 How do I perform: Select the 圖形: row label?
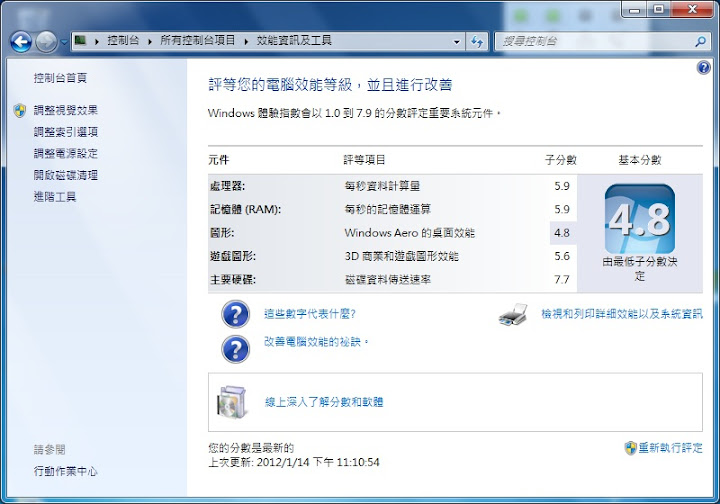(x=222, y=233)
